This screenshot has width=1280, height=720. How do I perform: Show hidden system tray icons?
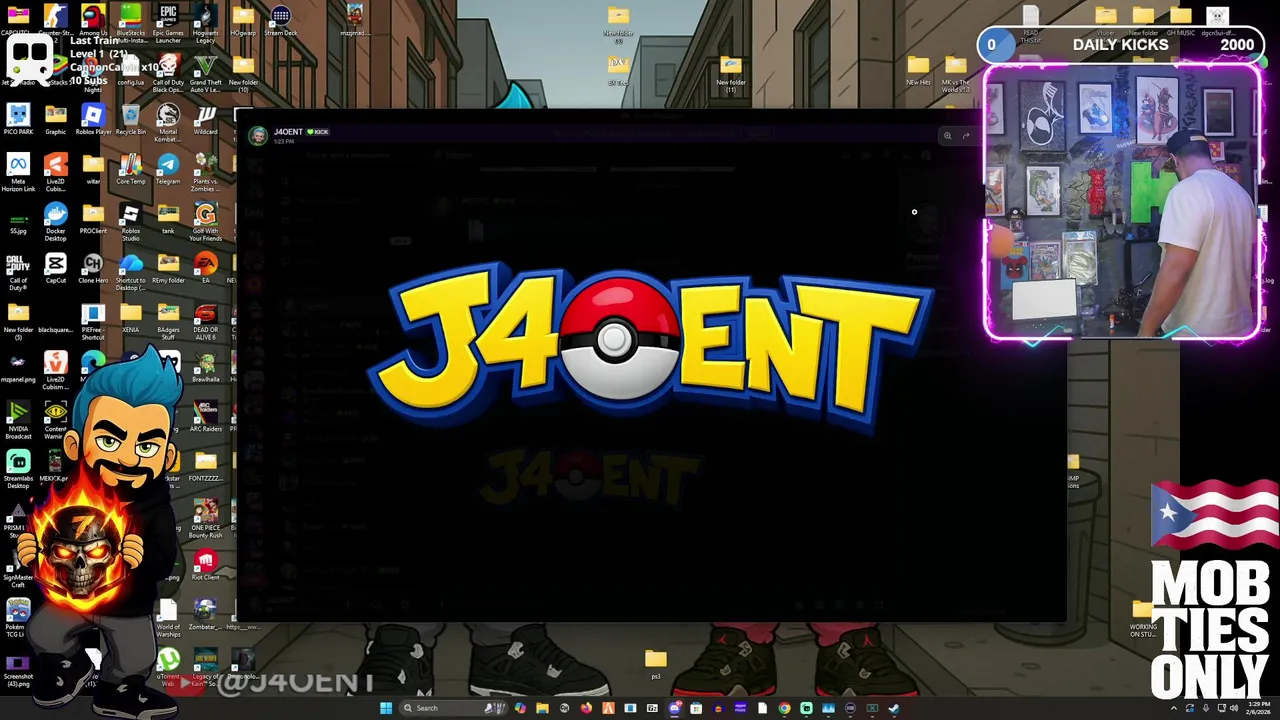(1174, 708)
